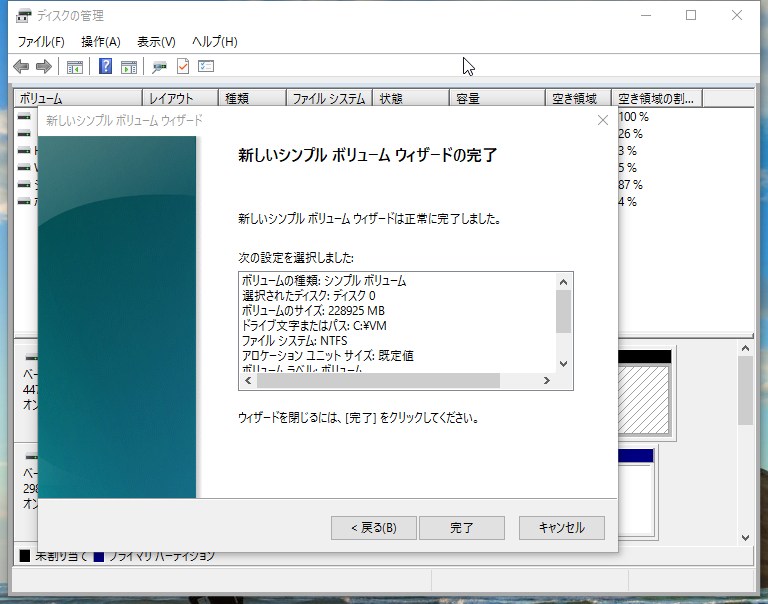Open ファイル(F) menu
The width and height of the screenshot is (768, 604).
pyautogui.click(x=41, y=42)
